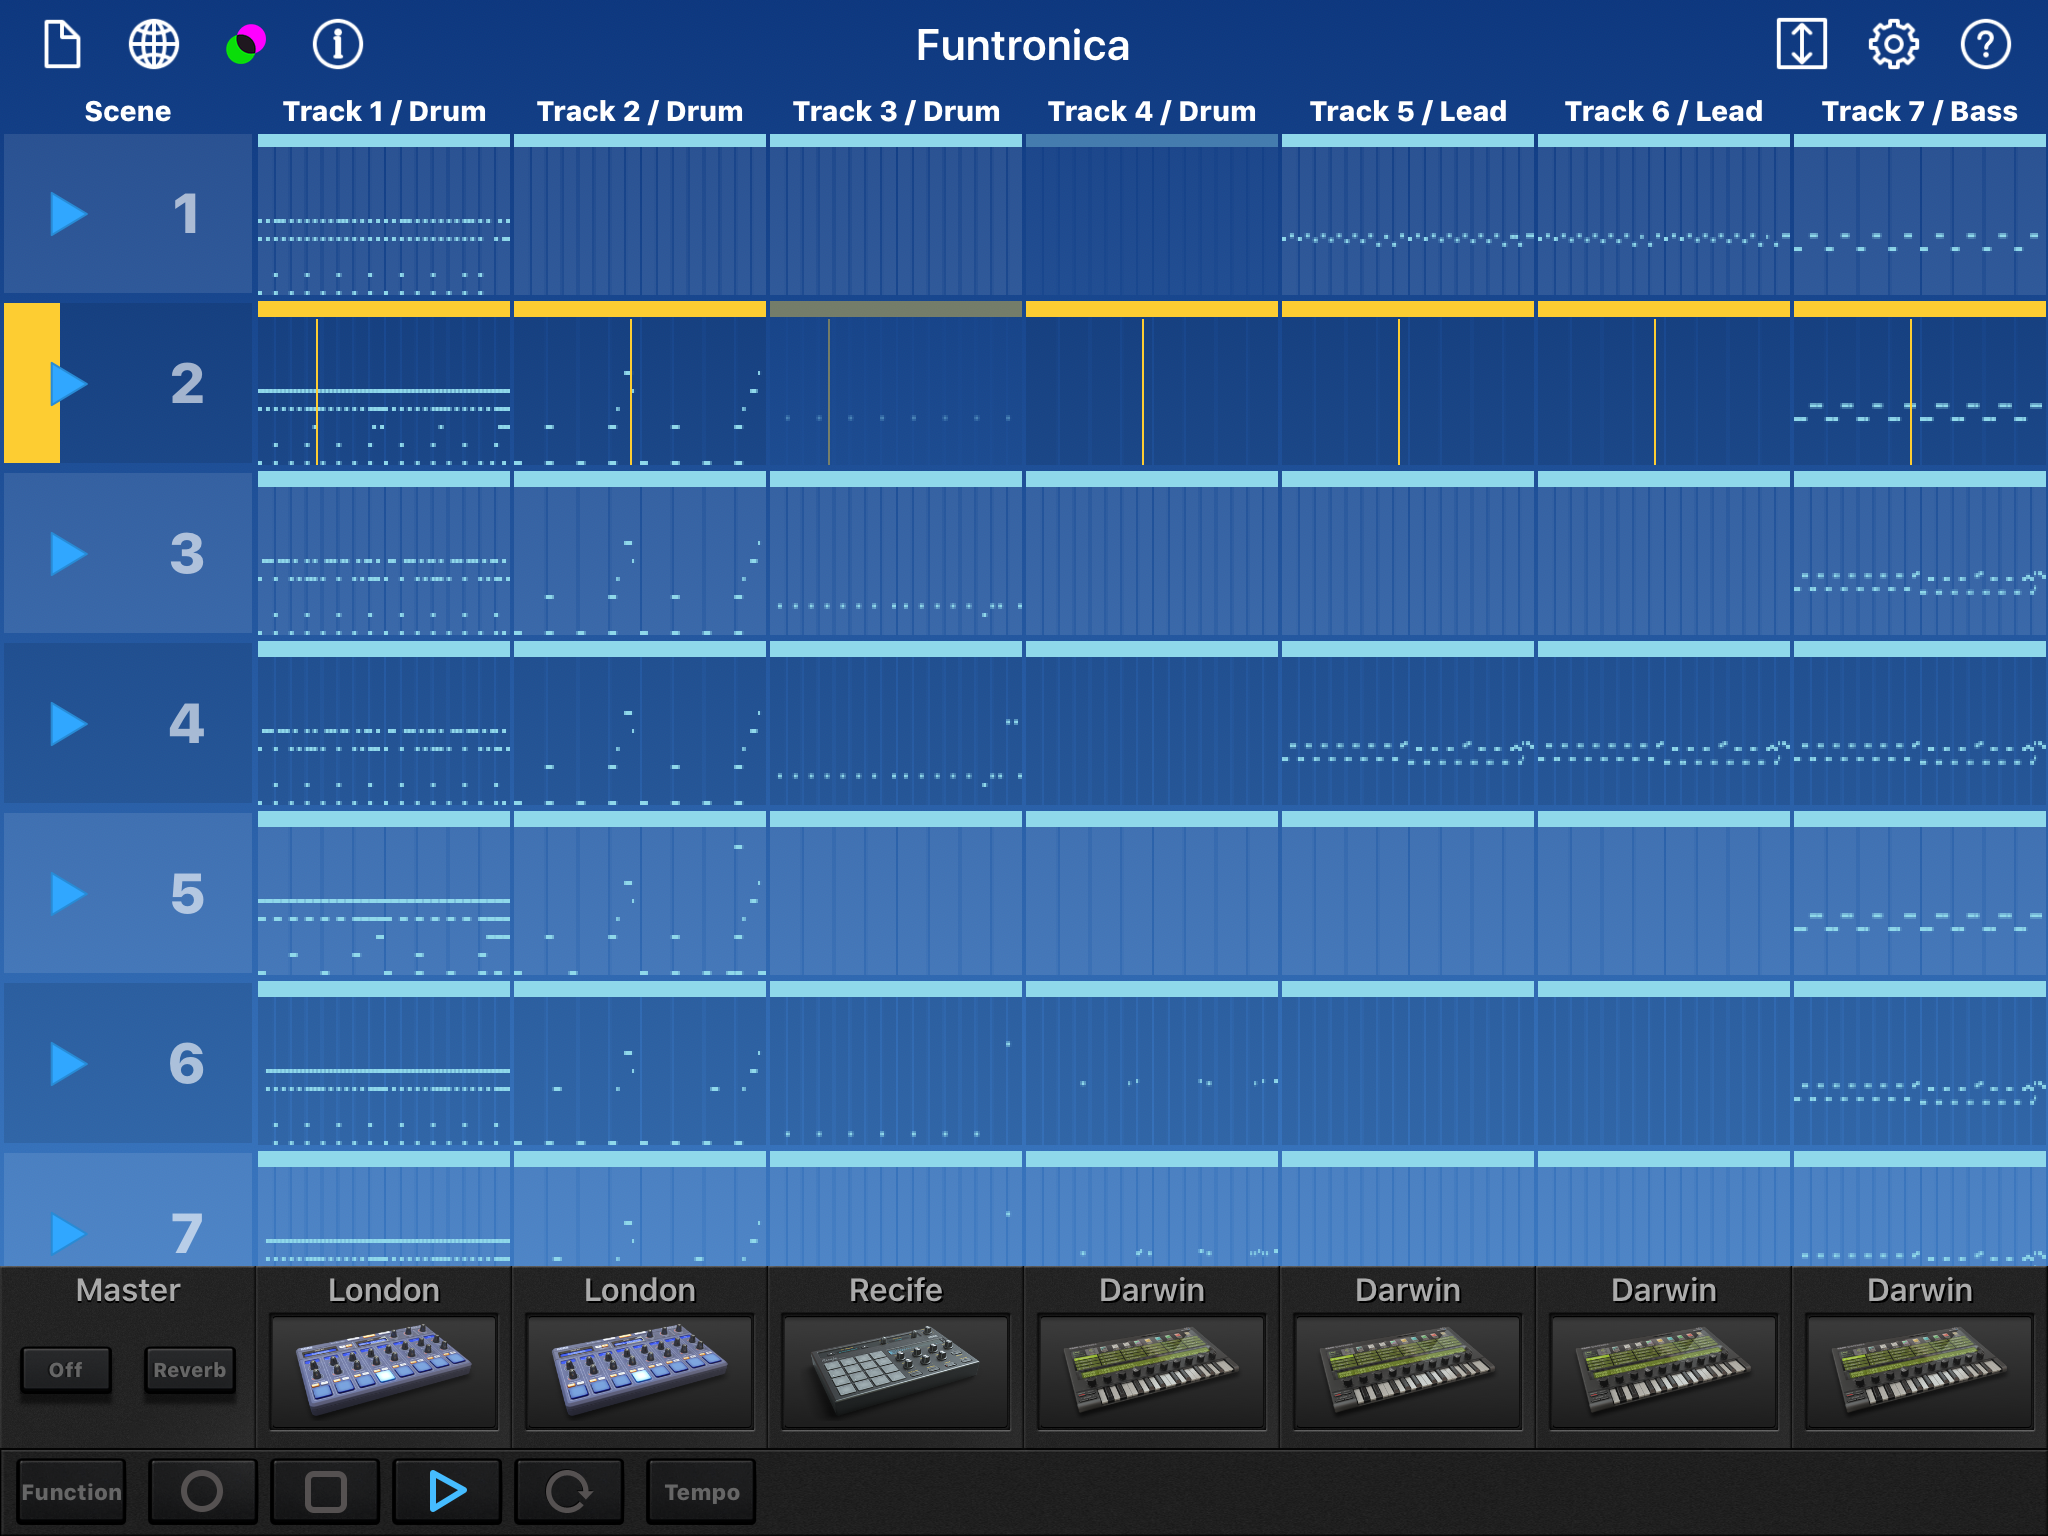Open scene 5 Track 7 bass clip
Screen dimensions: 2048x1536
coord(1920,895)
